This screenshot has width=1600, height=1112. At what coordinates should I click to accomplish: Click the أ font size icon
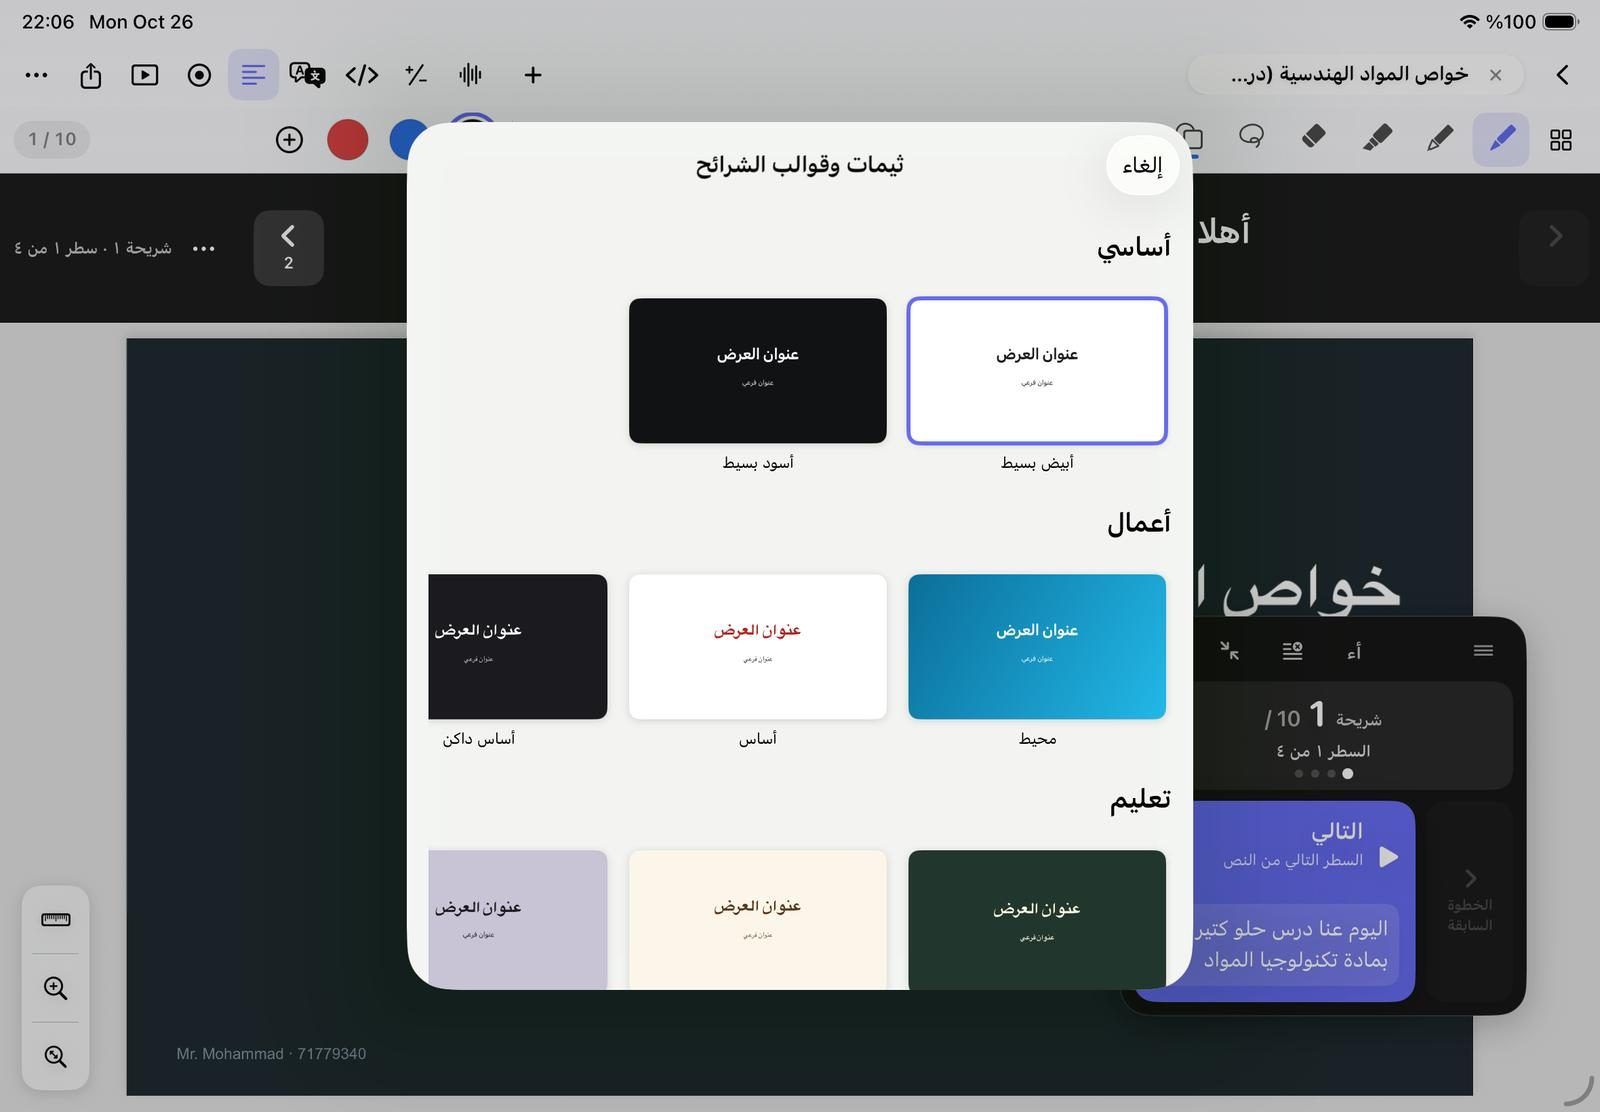coord(1354,652)
